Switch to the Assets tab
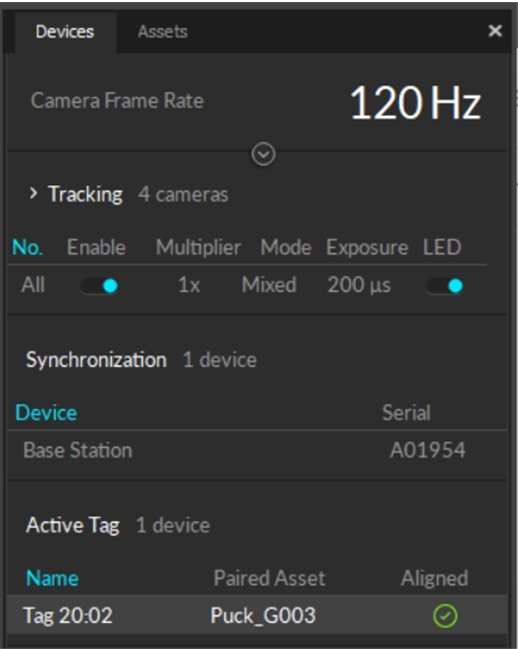 coord(163,32)
